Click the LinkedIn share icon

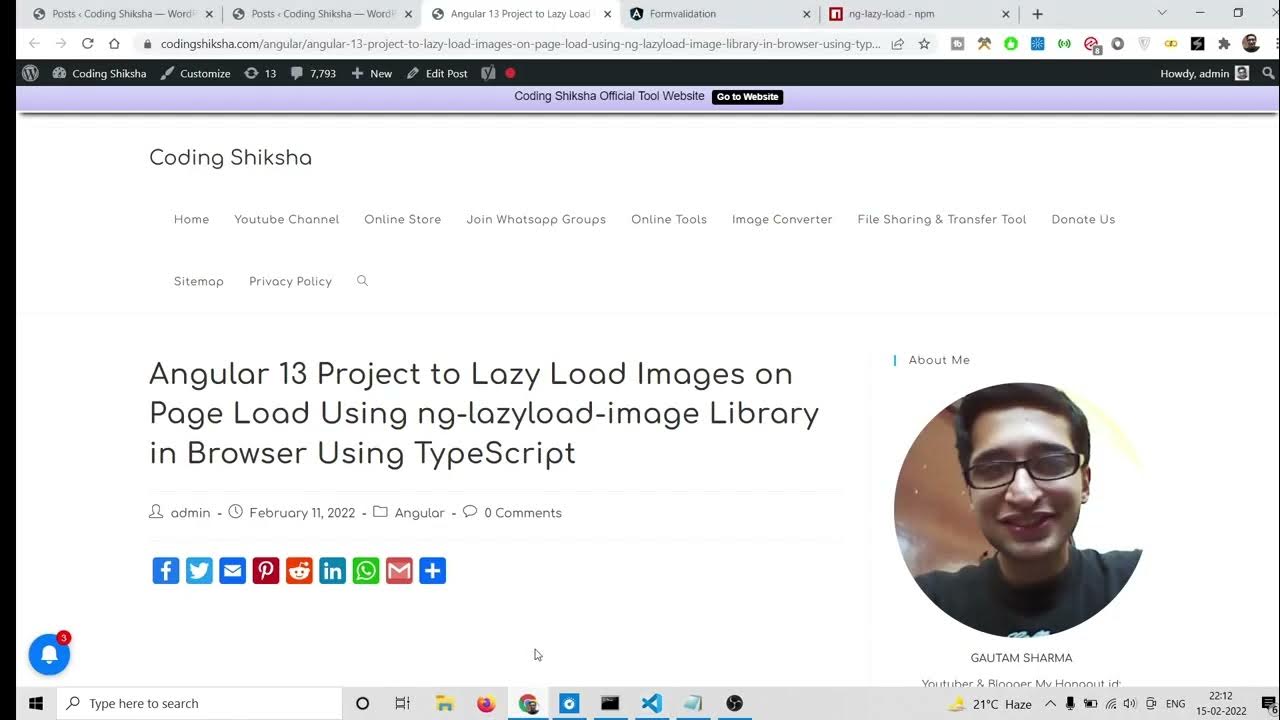[x=332, y=571]
